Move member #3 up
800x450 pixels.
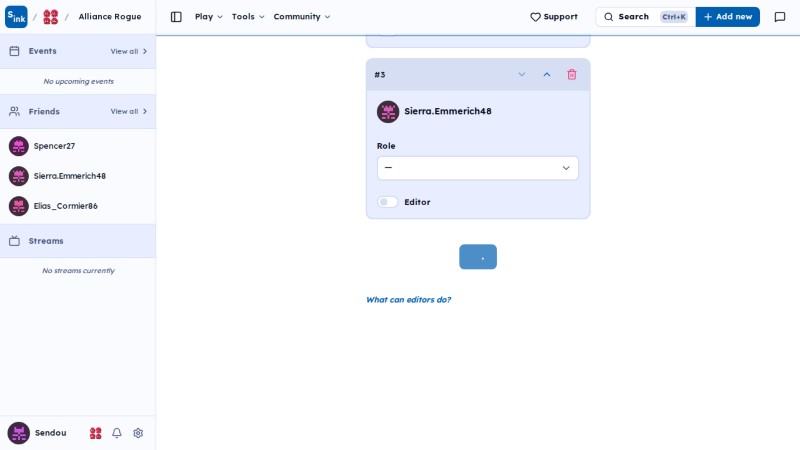coord(546,74)
